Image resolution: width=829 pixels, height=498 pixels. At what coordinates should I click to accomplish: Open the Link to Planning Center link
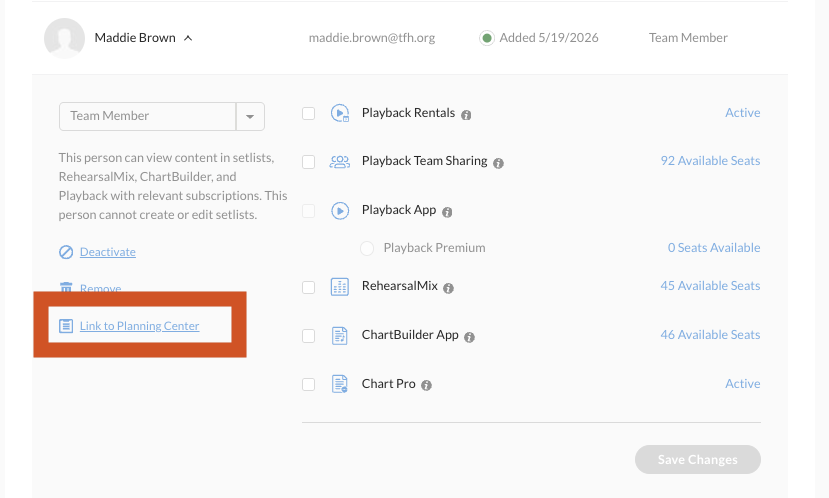pos(140,326)
